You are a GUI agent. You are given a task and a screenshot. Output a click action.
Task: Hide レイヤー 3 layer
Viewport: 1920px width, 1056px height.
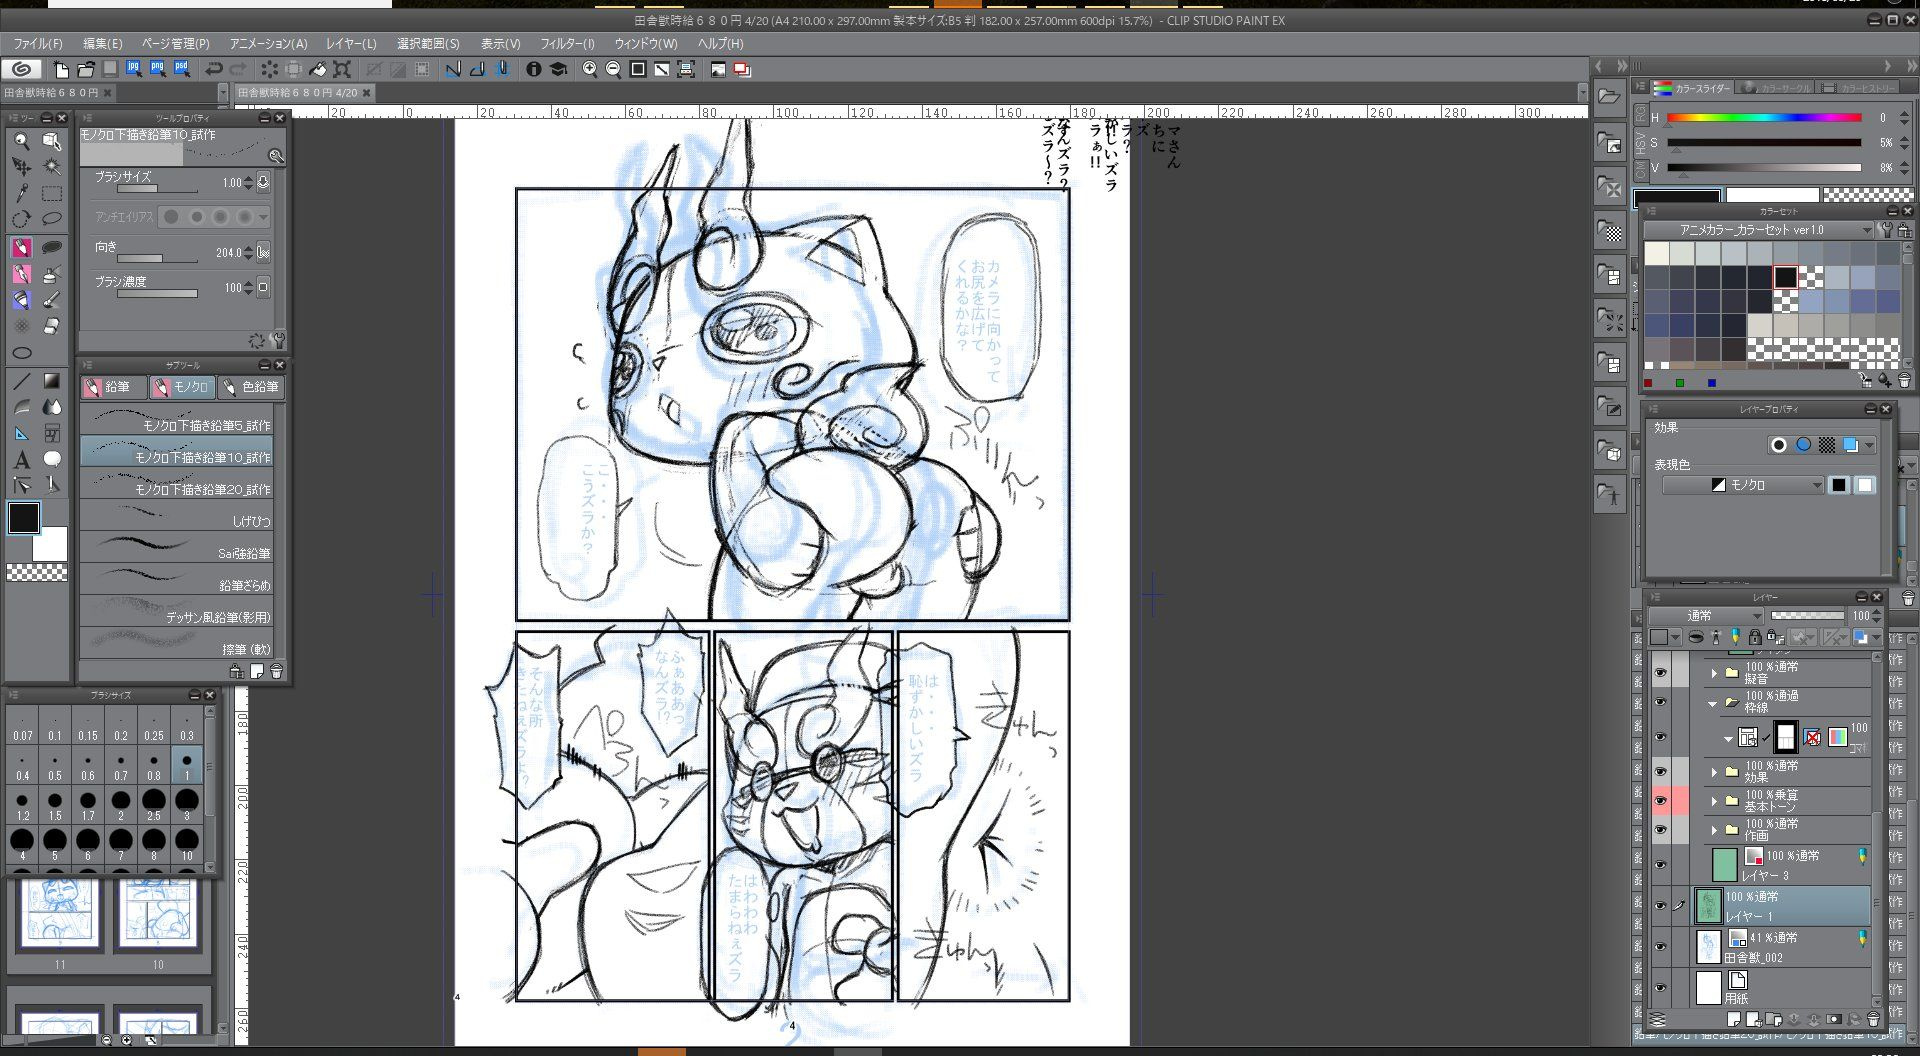(x=1661, y=865)
